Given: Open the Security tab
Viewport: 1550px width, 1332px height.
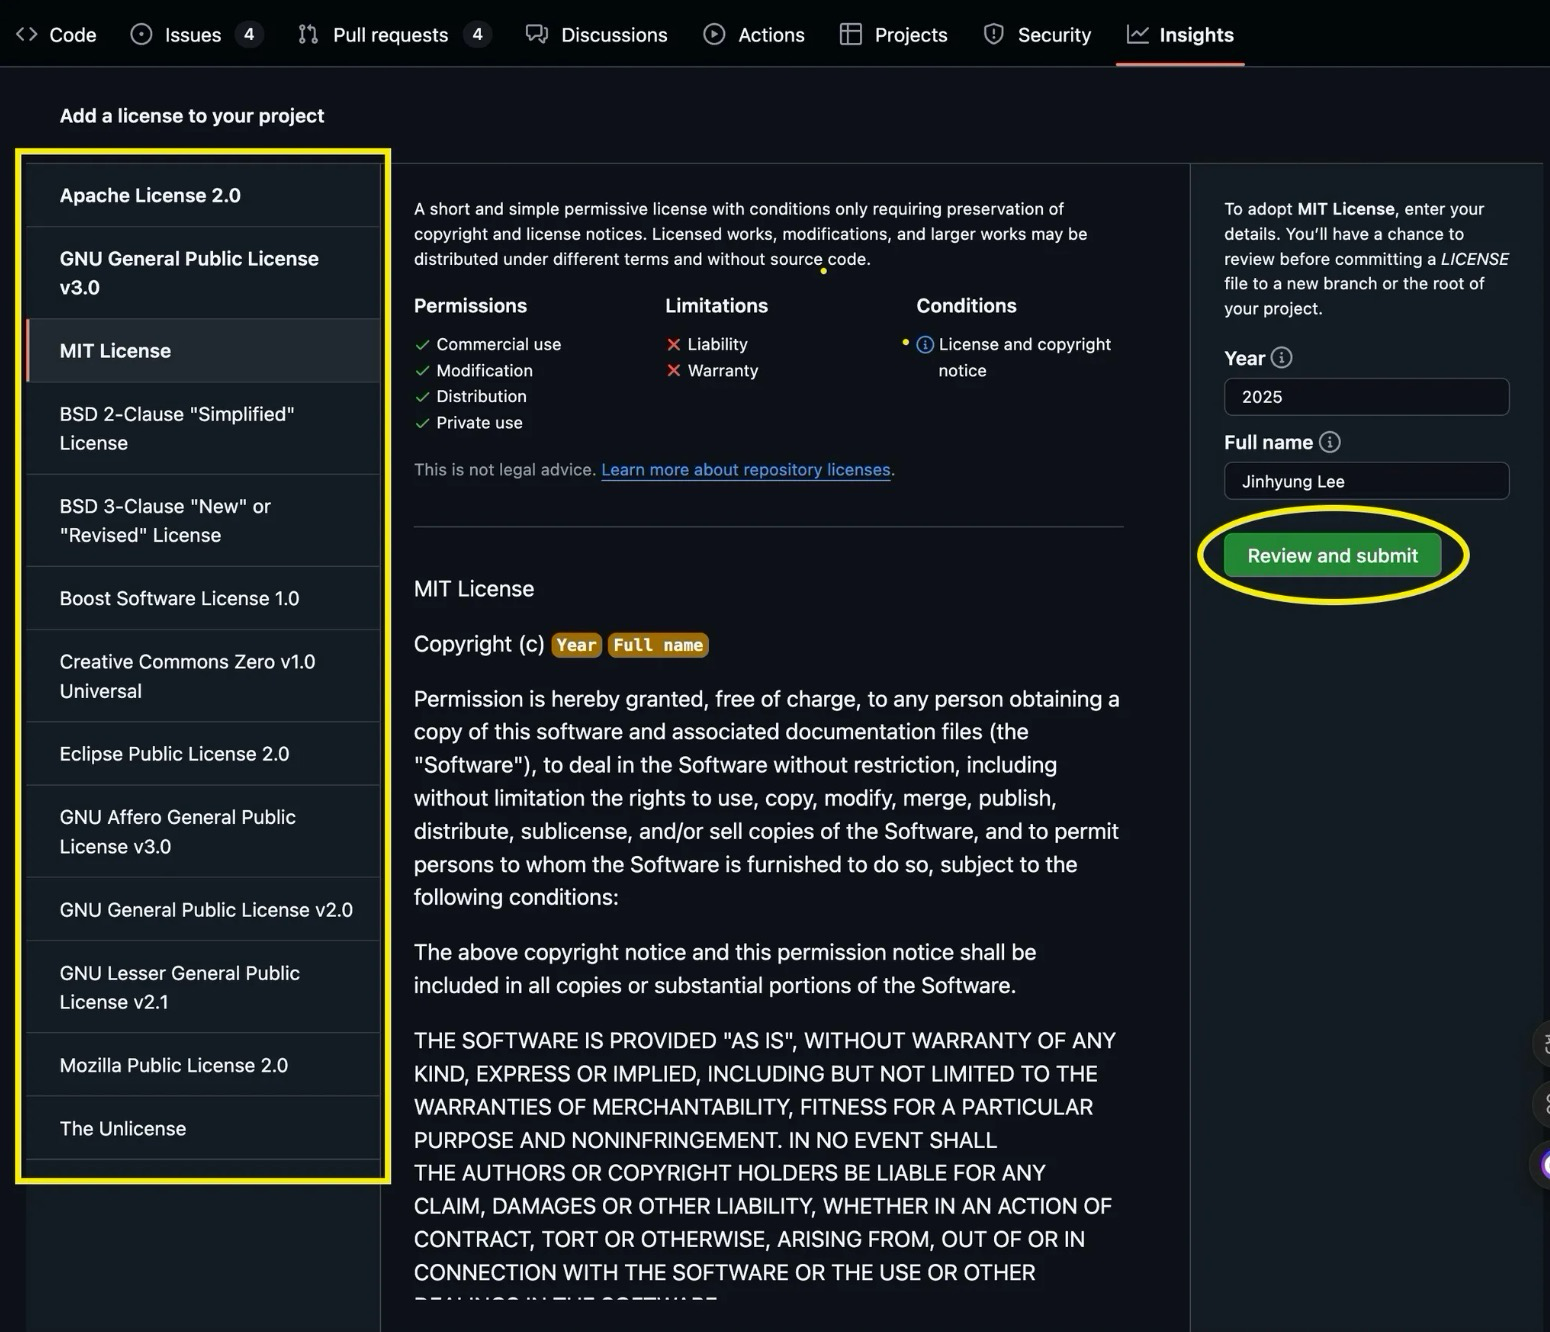Looking at the screenshot, I should 1037,35.
